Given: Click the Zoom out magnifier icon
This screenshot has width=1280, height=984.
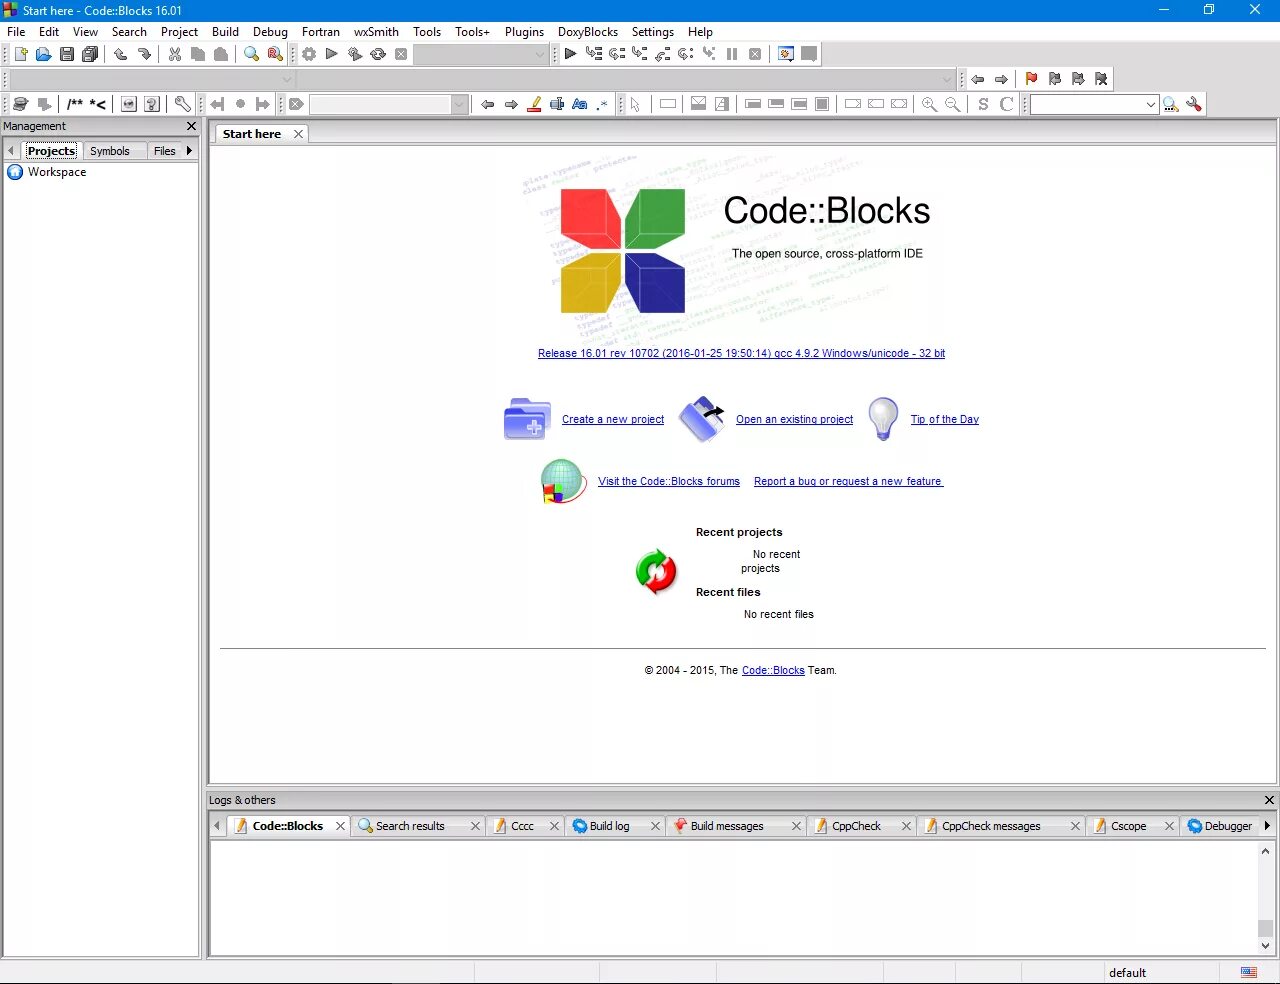Looking at the screenshot, I should click(953, 104).
